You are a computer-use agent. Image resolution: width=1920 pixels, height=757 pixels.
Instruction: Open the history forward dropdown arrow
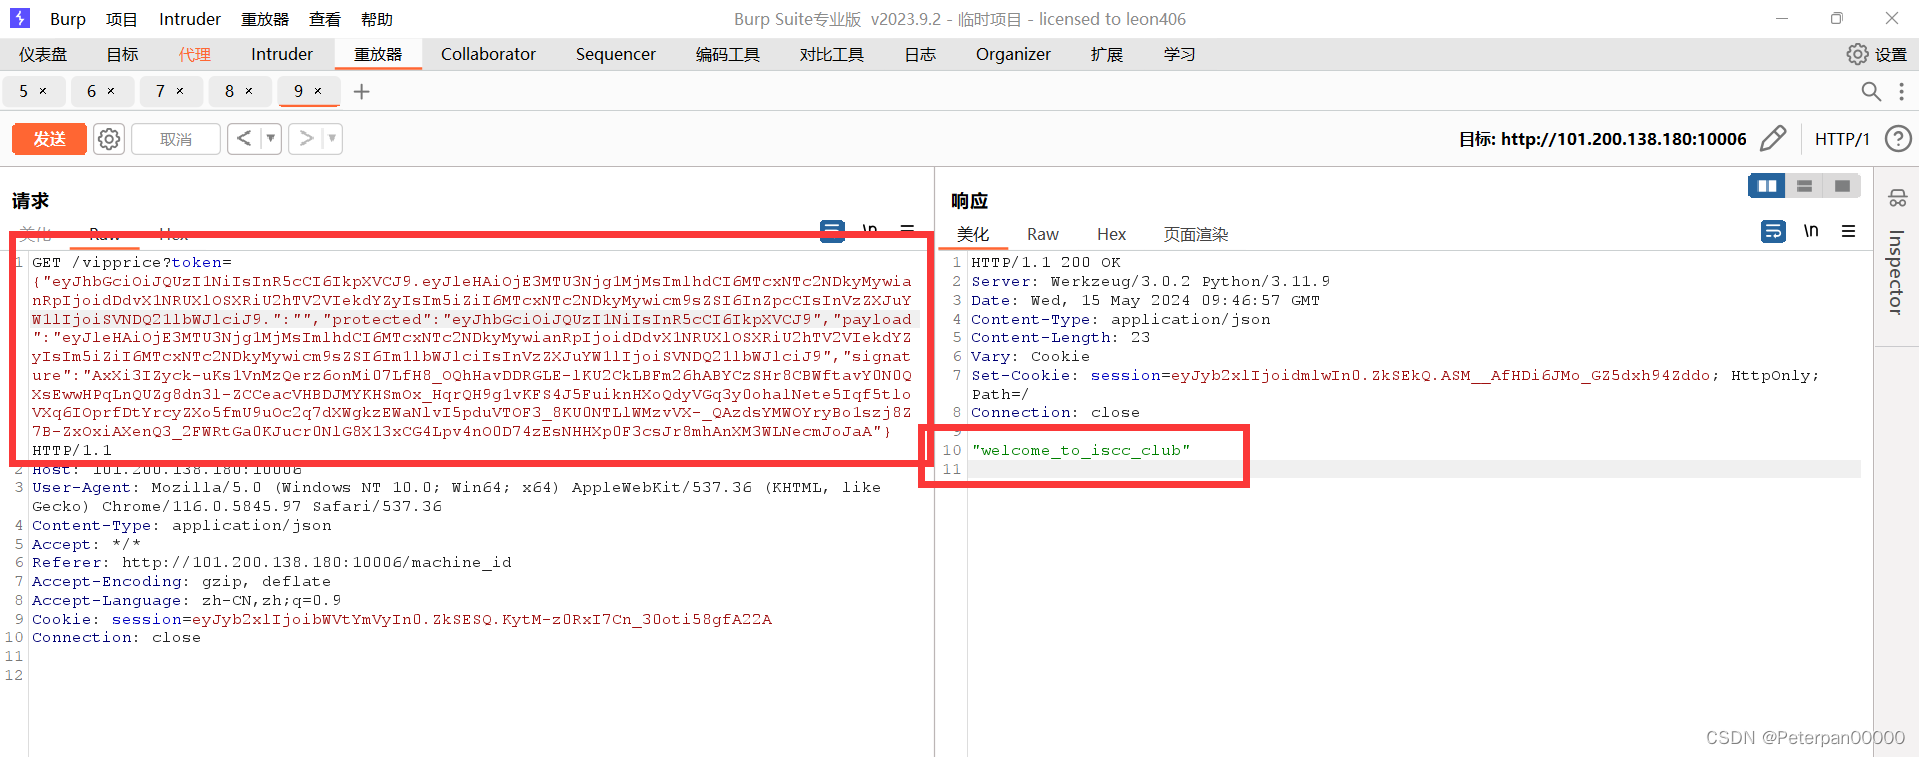pos(332,138)
